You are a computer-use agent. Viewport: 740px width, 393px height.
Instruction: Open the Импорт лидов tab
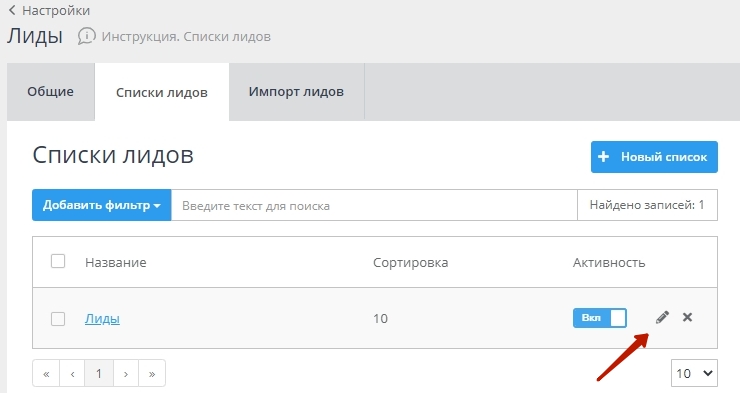(x=296, y=92)
